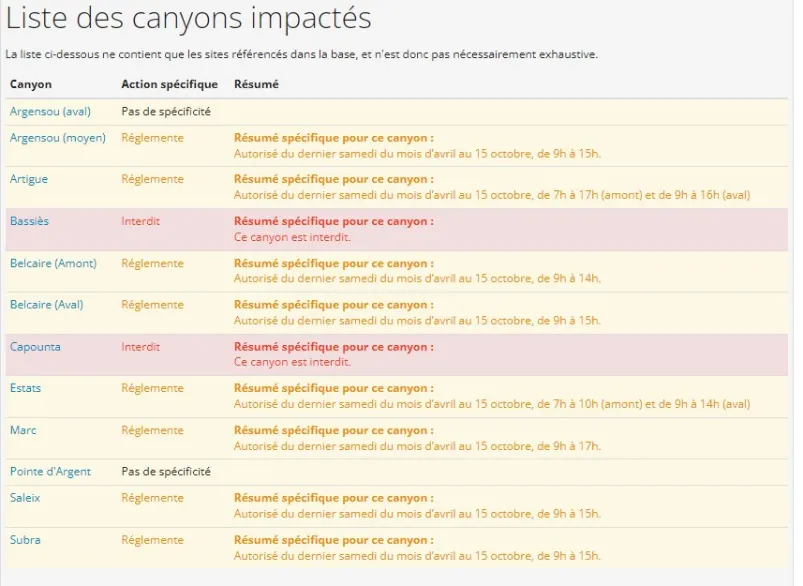Select the Belcaire (Aval) link
The width and height of the screenshot is (803, 586).
pyautogui.click(x=46, y=304)
